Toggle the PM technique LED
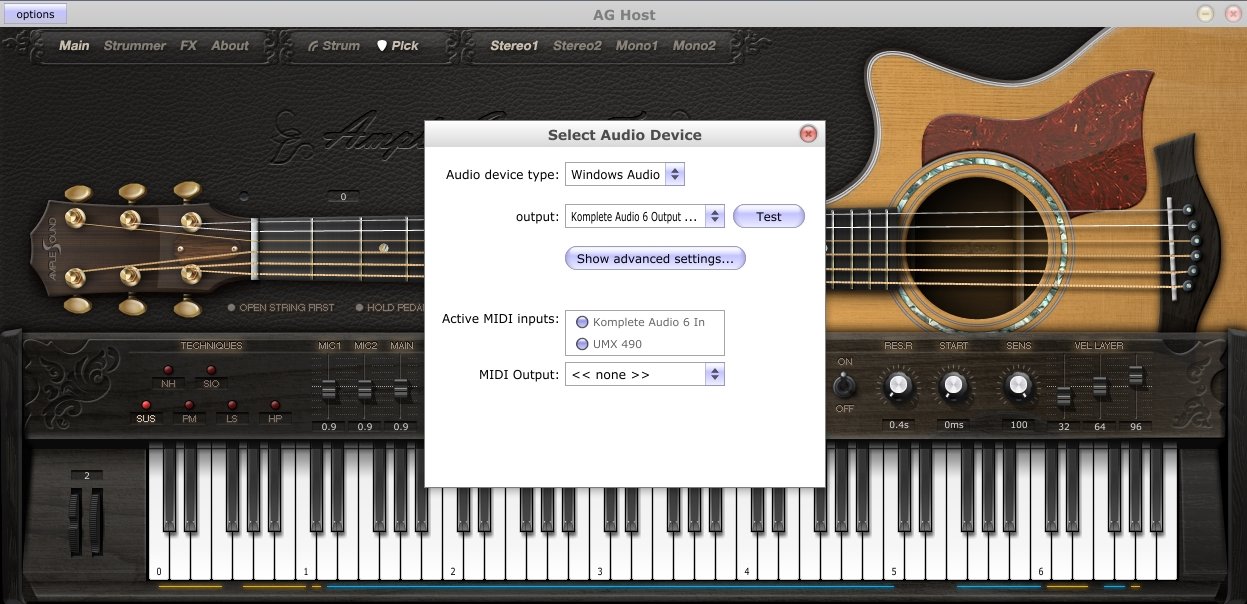1247x604 pixels. coord(189,405)
